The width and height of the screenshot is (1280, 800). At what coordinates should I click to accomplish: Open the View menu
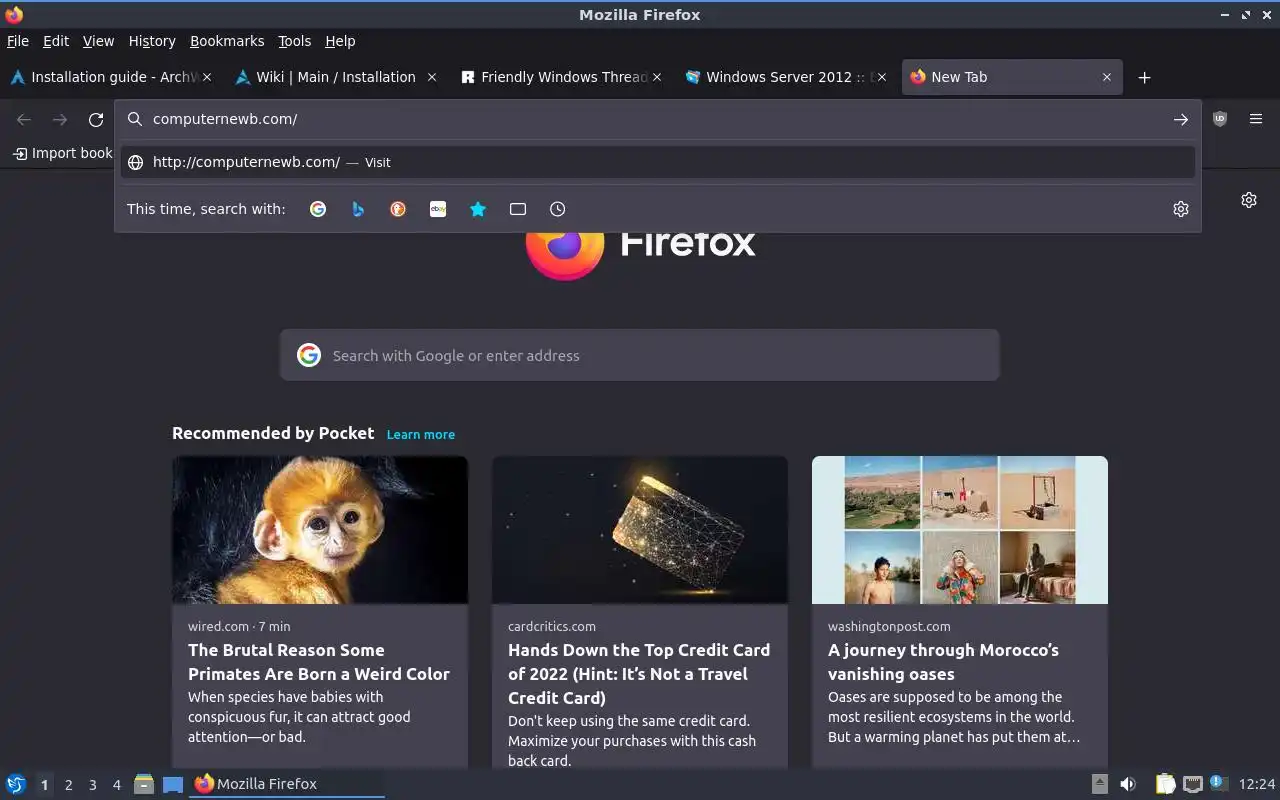coord(98,41)
